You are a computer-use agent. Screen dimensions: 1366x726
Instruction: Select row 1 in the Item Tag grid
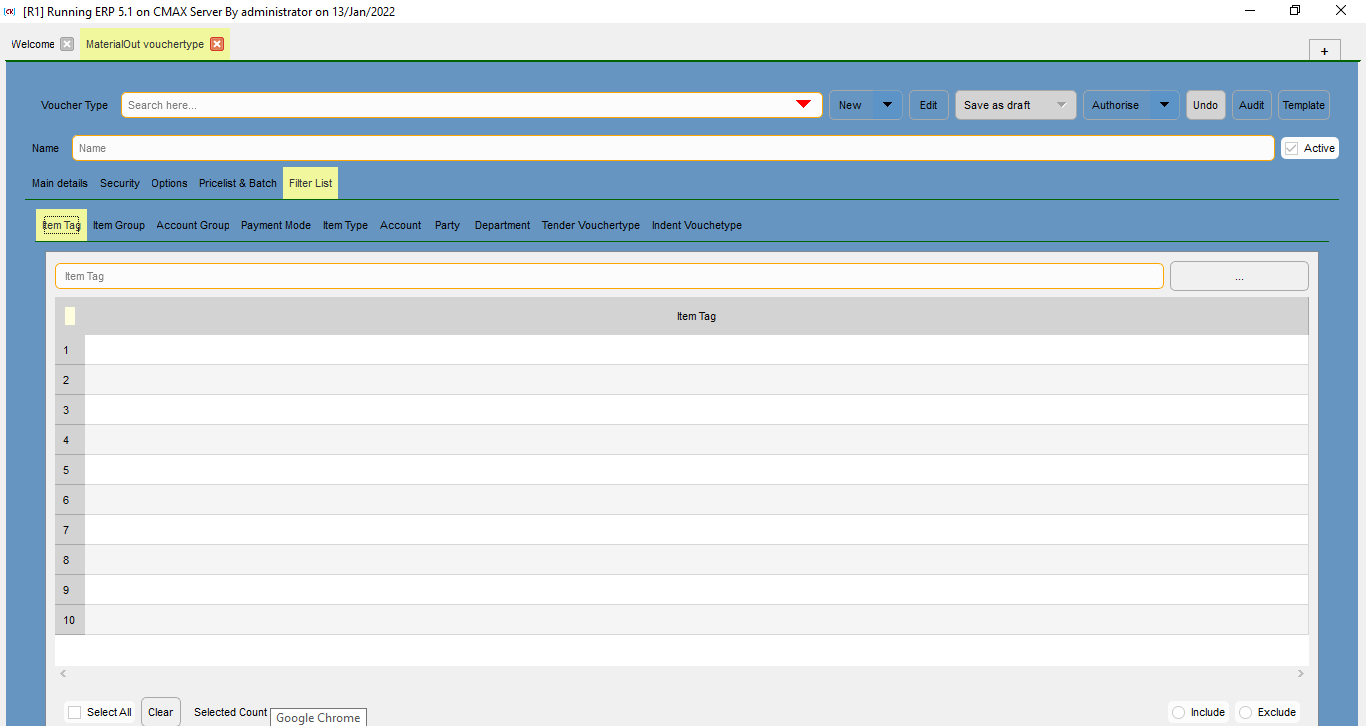[681, 350]
